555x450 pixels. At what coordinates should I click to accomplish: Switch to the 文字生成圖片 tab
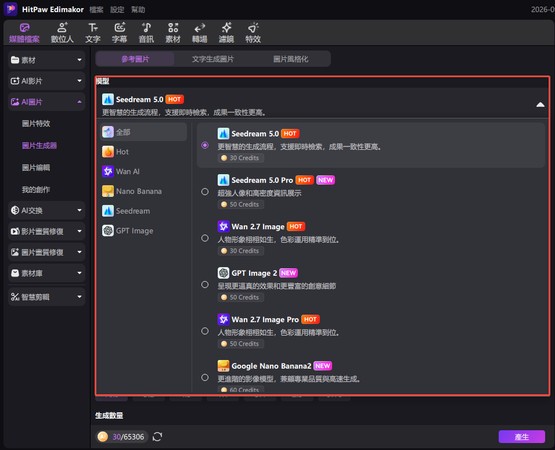point(213,59)
